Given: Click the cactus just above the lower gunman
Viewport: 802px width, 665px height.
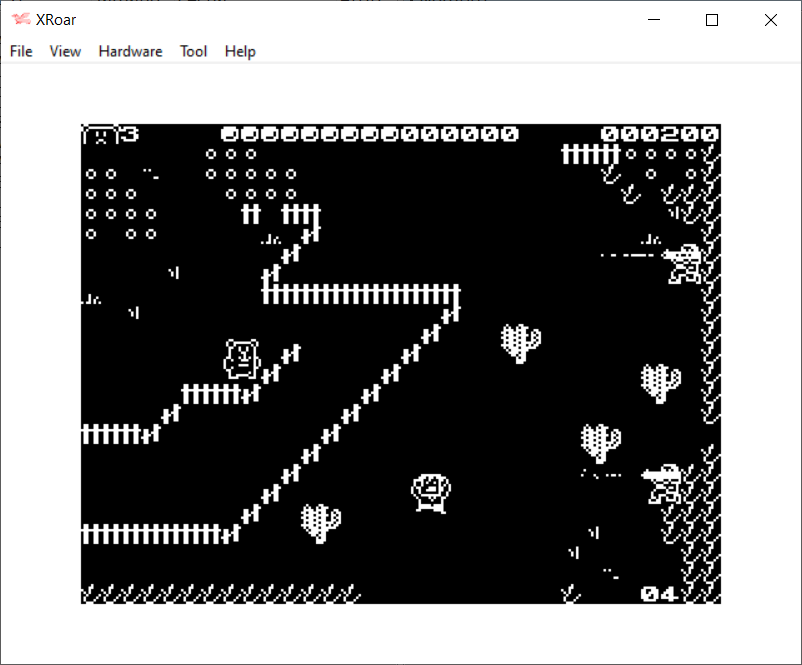Looking at the screenshot, I should click(x=600, y=442).
